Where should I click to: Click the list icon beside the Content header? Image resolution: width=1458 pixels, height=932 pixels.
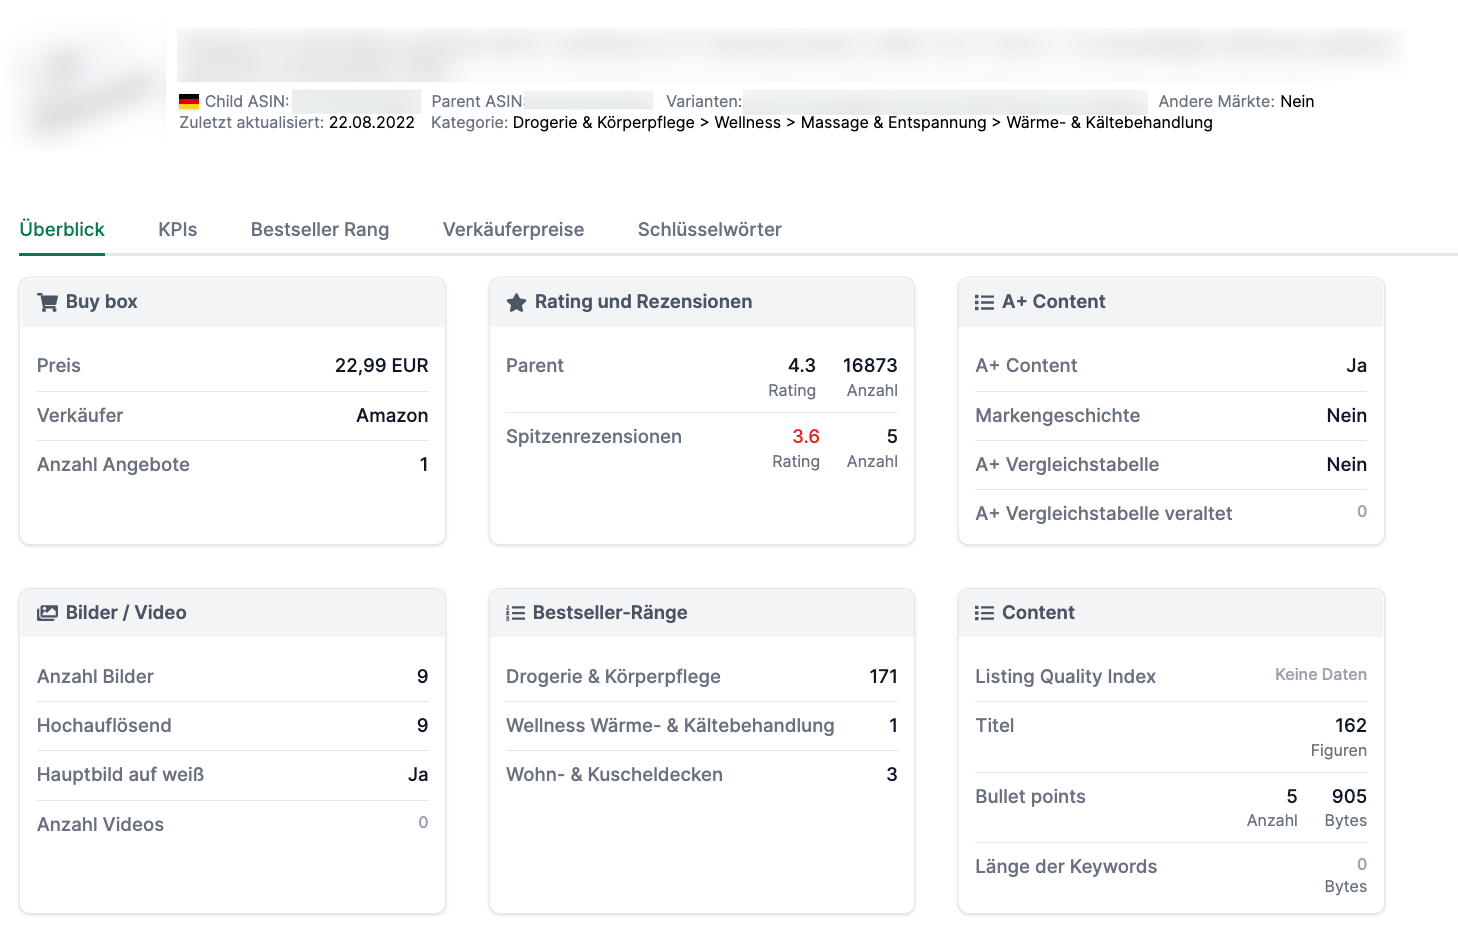pyautogui.click(x=985, y=613)
